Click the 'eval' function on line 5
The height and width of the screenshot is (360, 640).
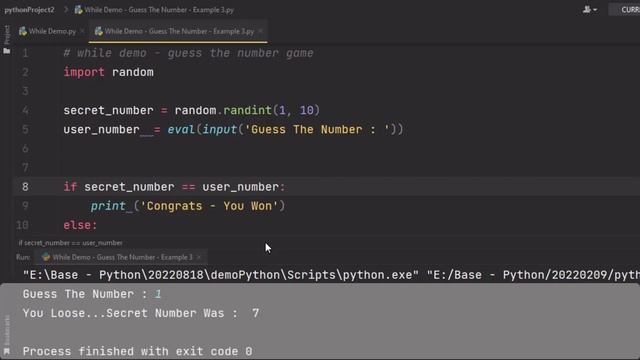(x=181, y=129)
